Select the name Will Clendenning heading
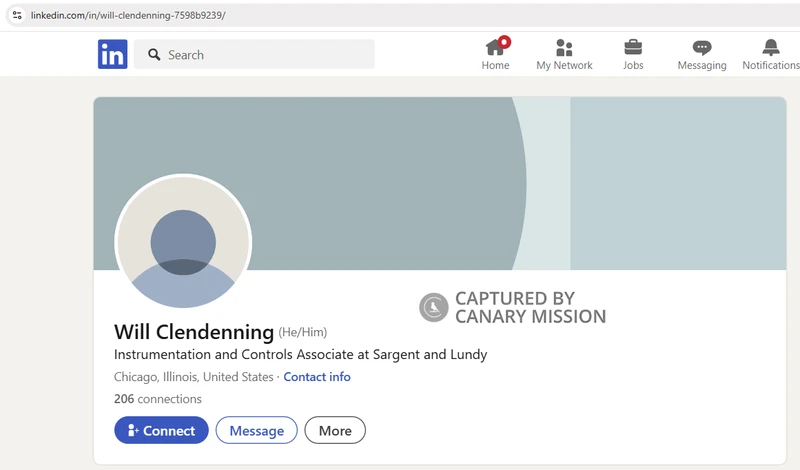 tap(194, 332)
